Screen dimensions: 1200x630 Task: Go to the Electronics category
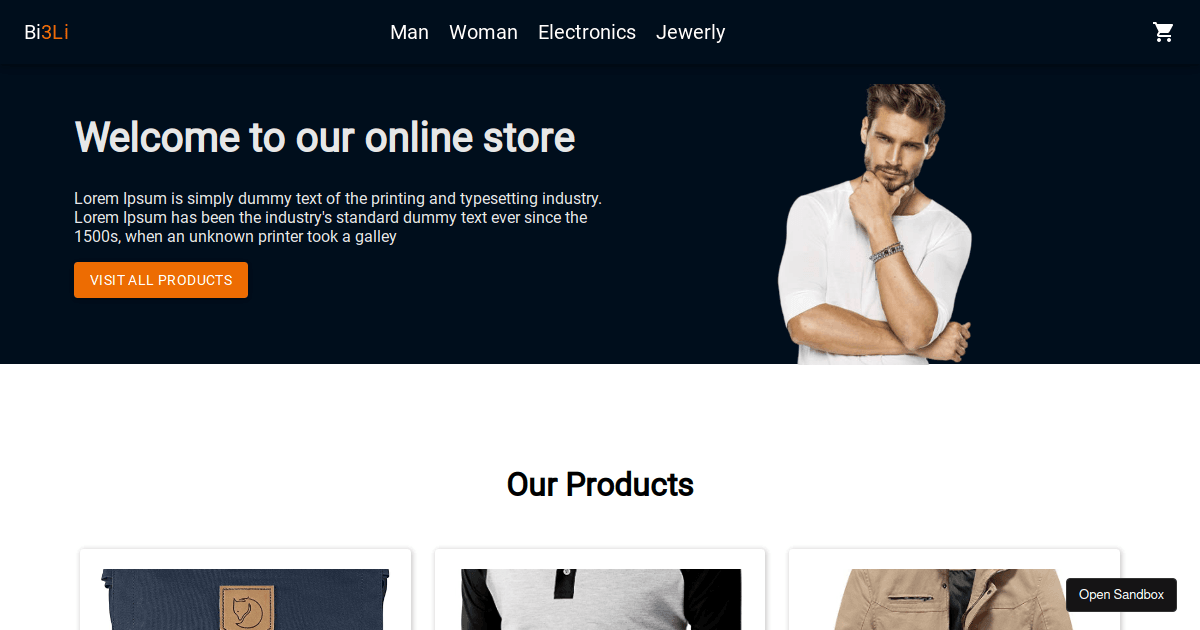click(x=587, y=32)
